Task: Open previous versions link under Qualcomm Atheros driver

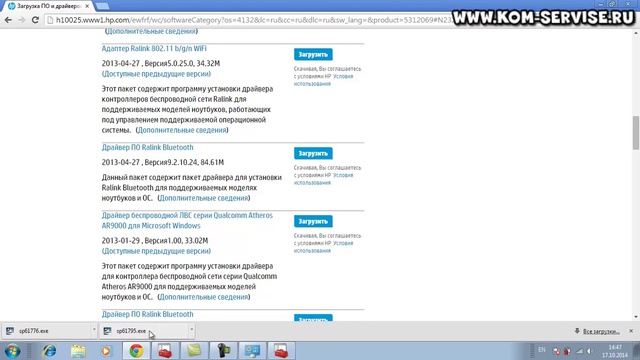Action: pos(156,251)
